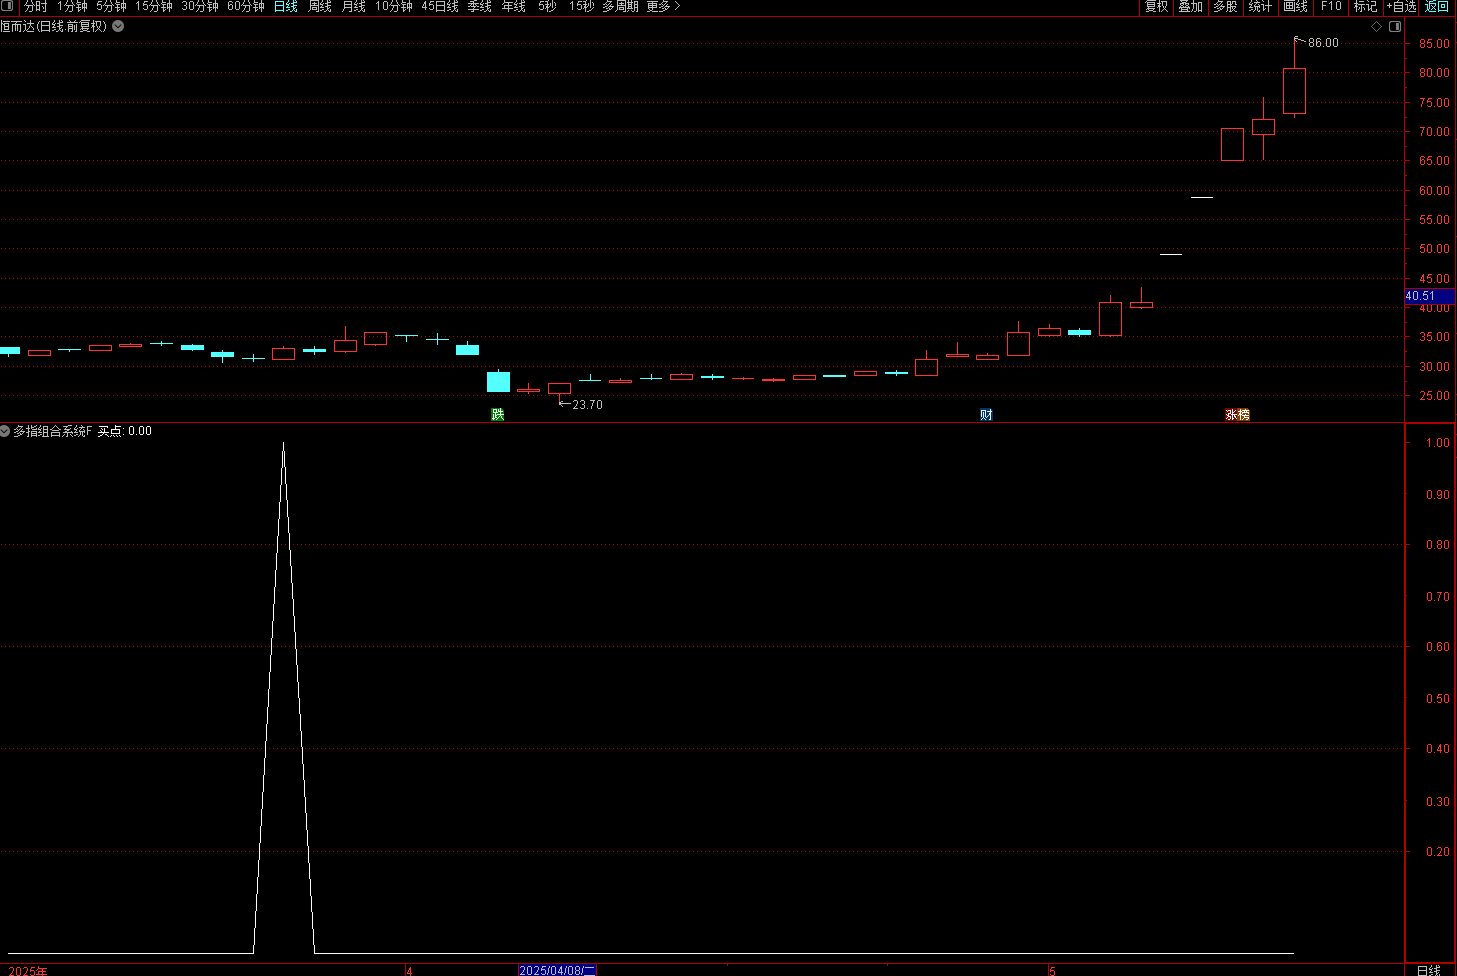
Task: Click the 买点: 0.00 indicator value
Action: 124,431
